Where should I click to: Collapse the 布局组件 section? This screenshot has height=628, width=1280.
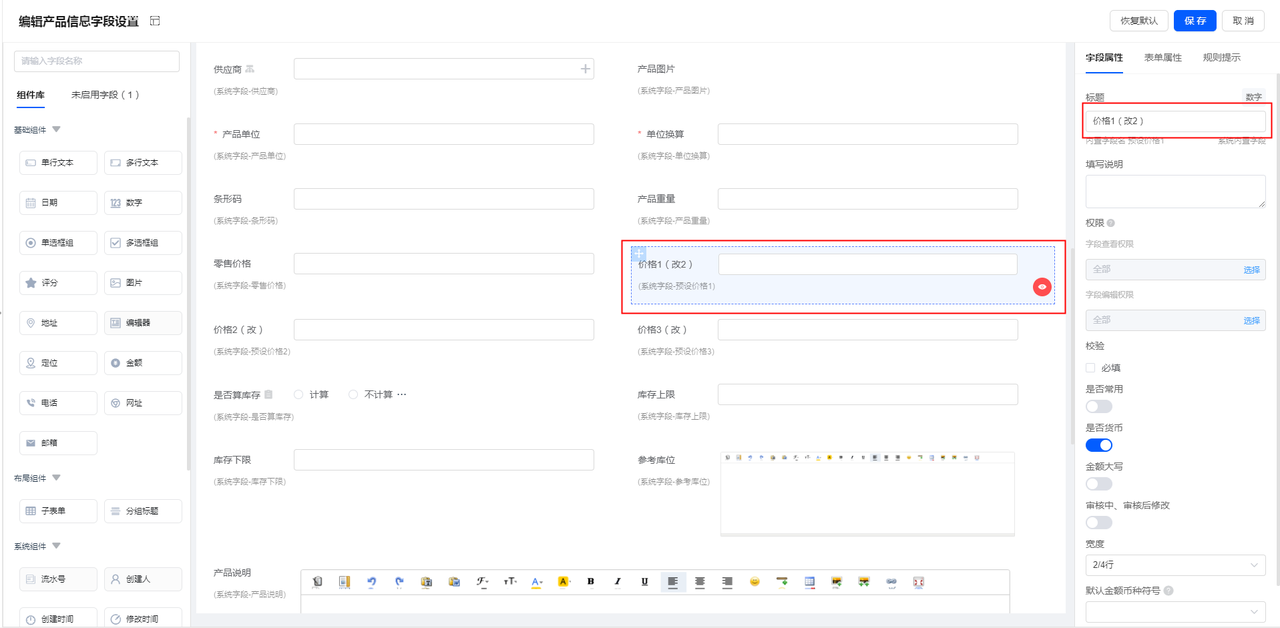pyautogui.click(x=56, y=478)
